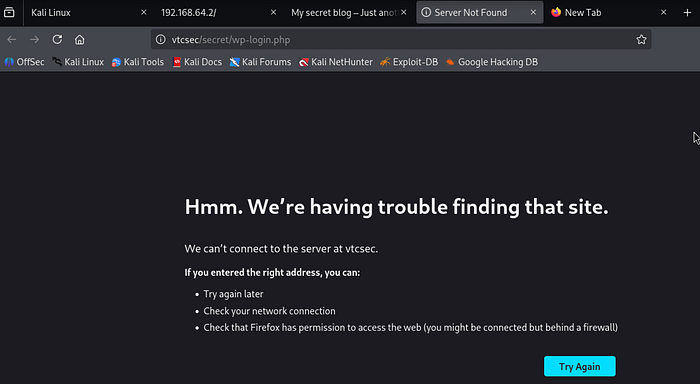Viewport: 700px width, 384px height.
Task: Go to the Home page
Action: (79, 40)
